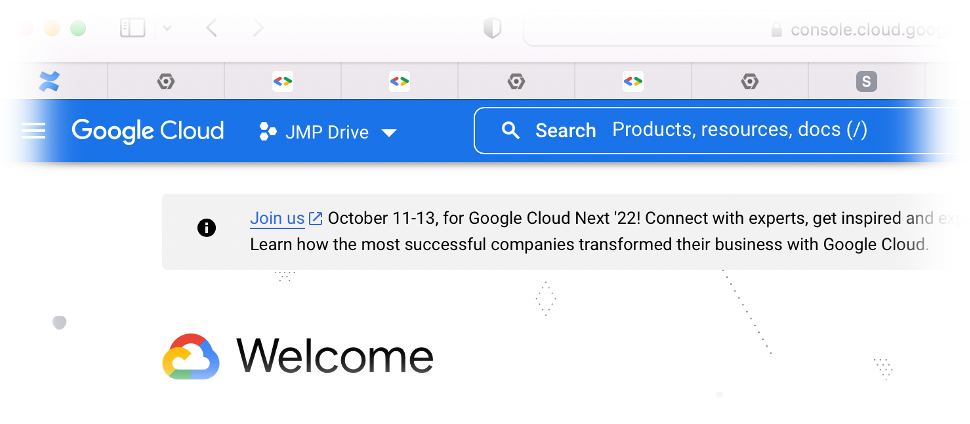Click the external-link icon after Join us
Image resolution: width=970 pixels, height=424 pixels.
[x=316, y=219]
